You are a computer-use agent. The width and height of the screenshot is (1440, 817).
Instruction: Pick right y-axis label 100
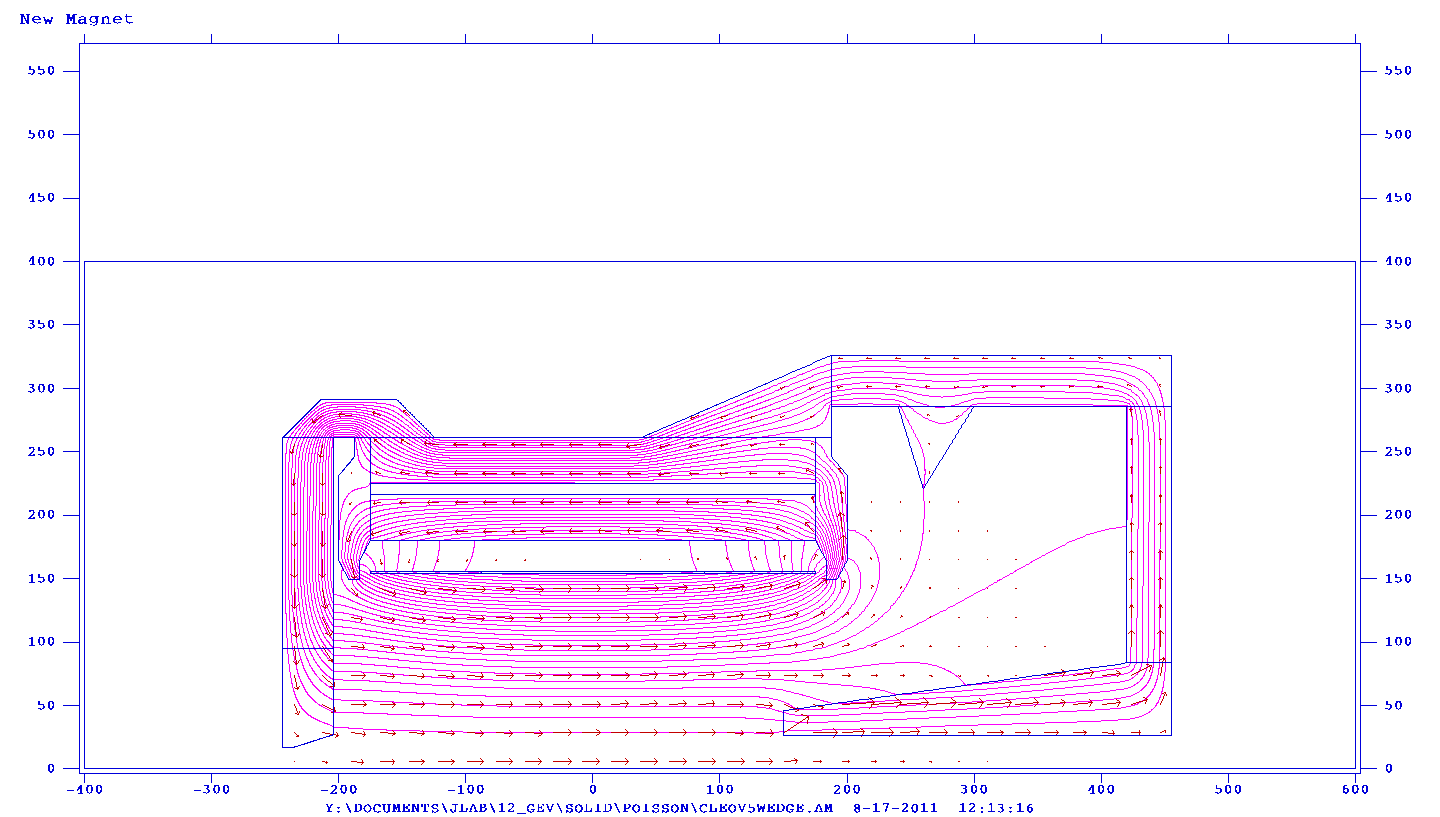1398,642
